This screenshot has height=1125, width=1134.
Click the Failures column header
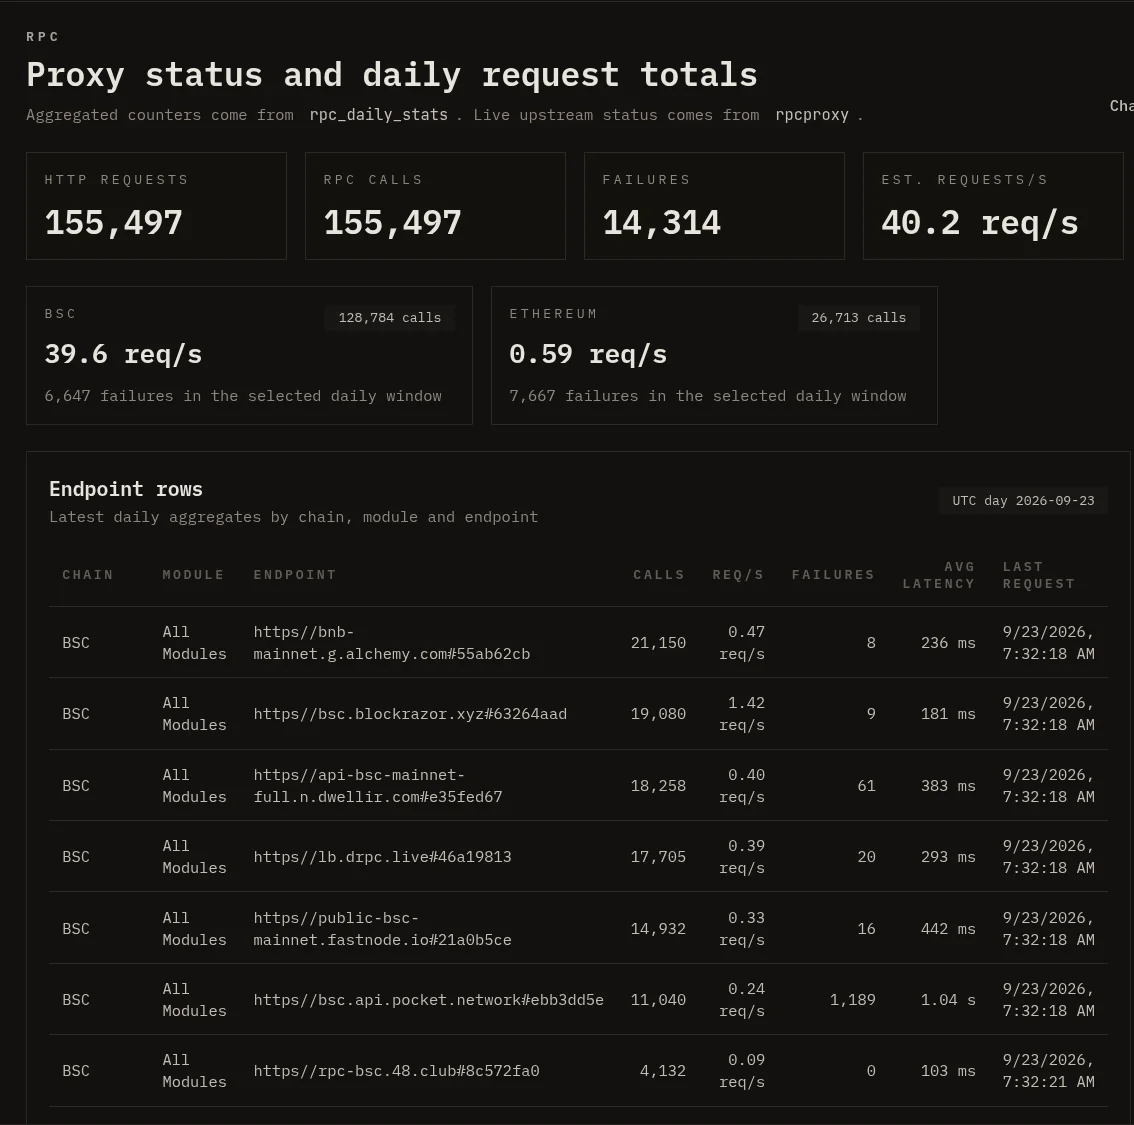click(833, 575)
